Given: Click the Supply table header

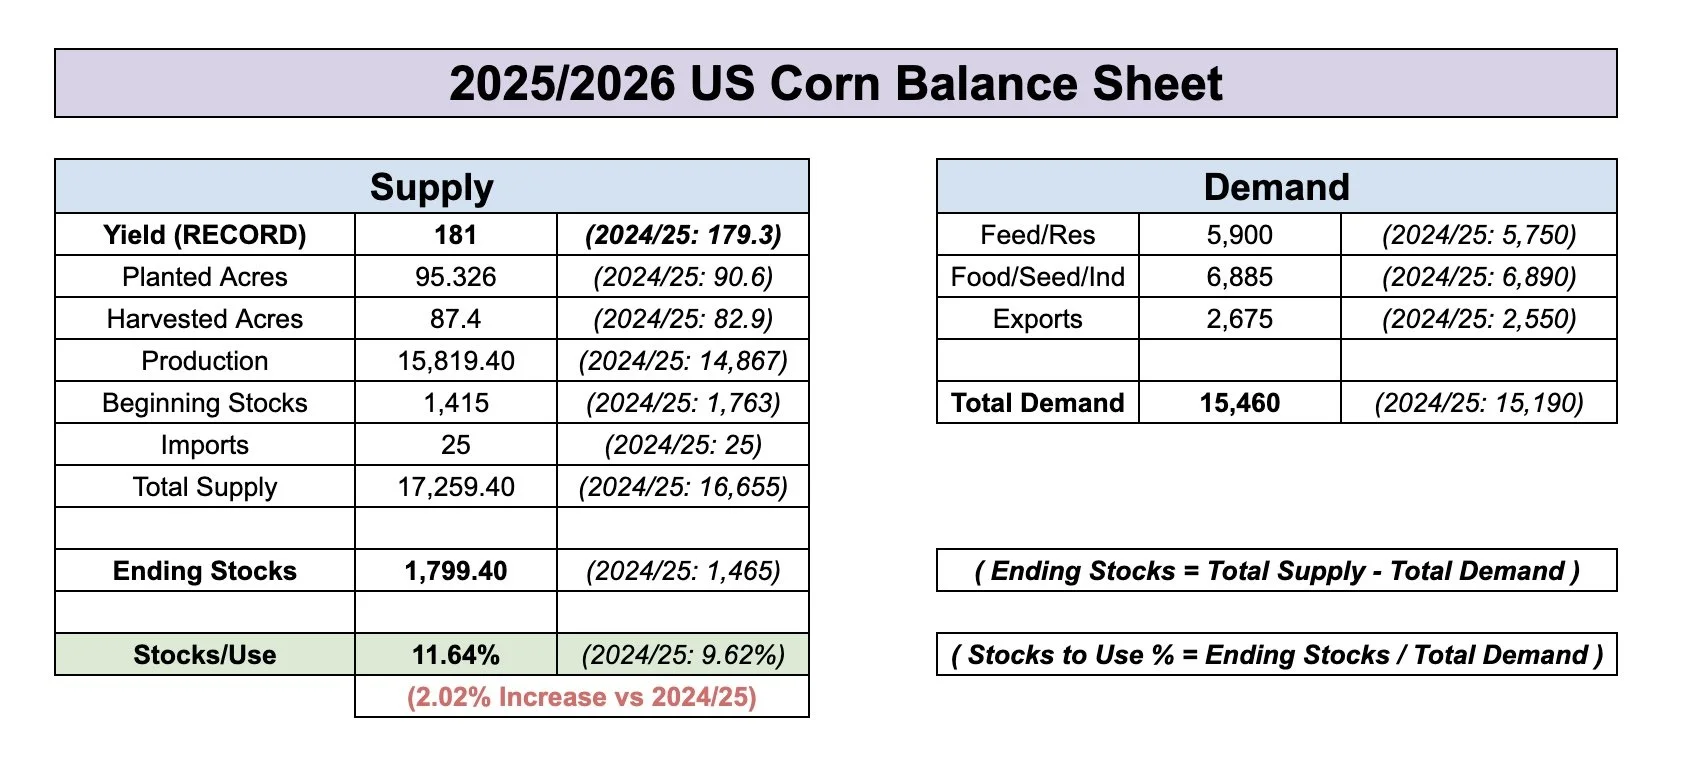Looking at the screenshot, I should tap(432, 186).
